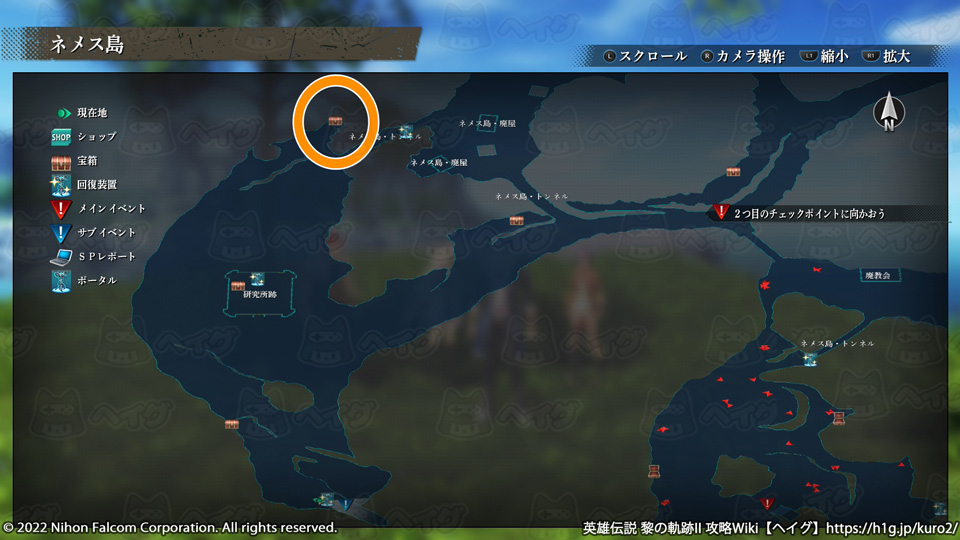
Task: Click the treasure chest in the northeast channel
Action: coord(733,173)
